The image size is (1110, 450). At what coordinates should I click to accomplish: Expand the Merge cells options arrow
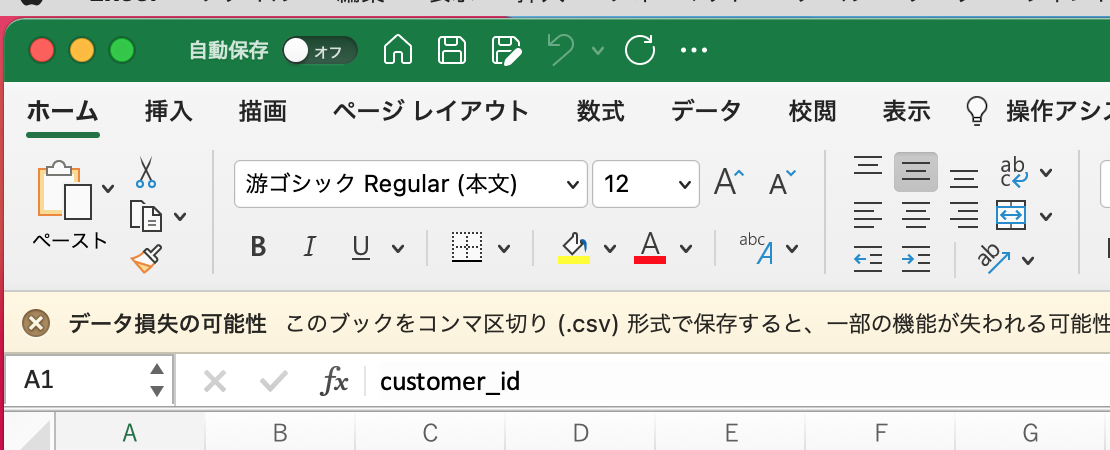(x=1046, y=216)
